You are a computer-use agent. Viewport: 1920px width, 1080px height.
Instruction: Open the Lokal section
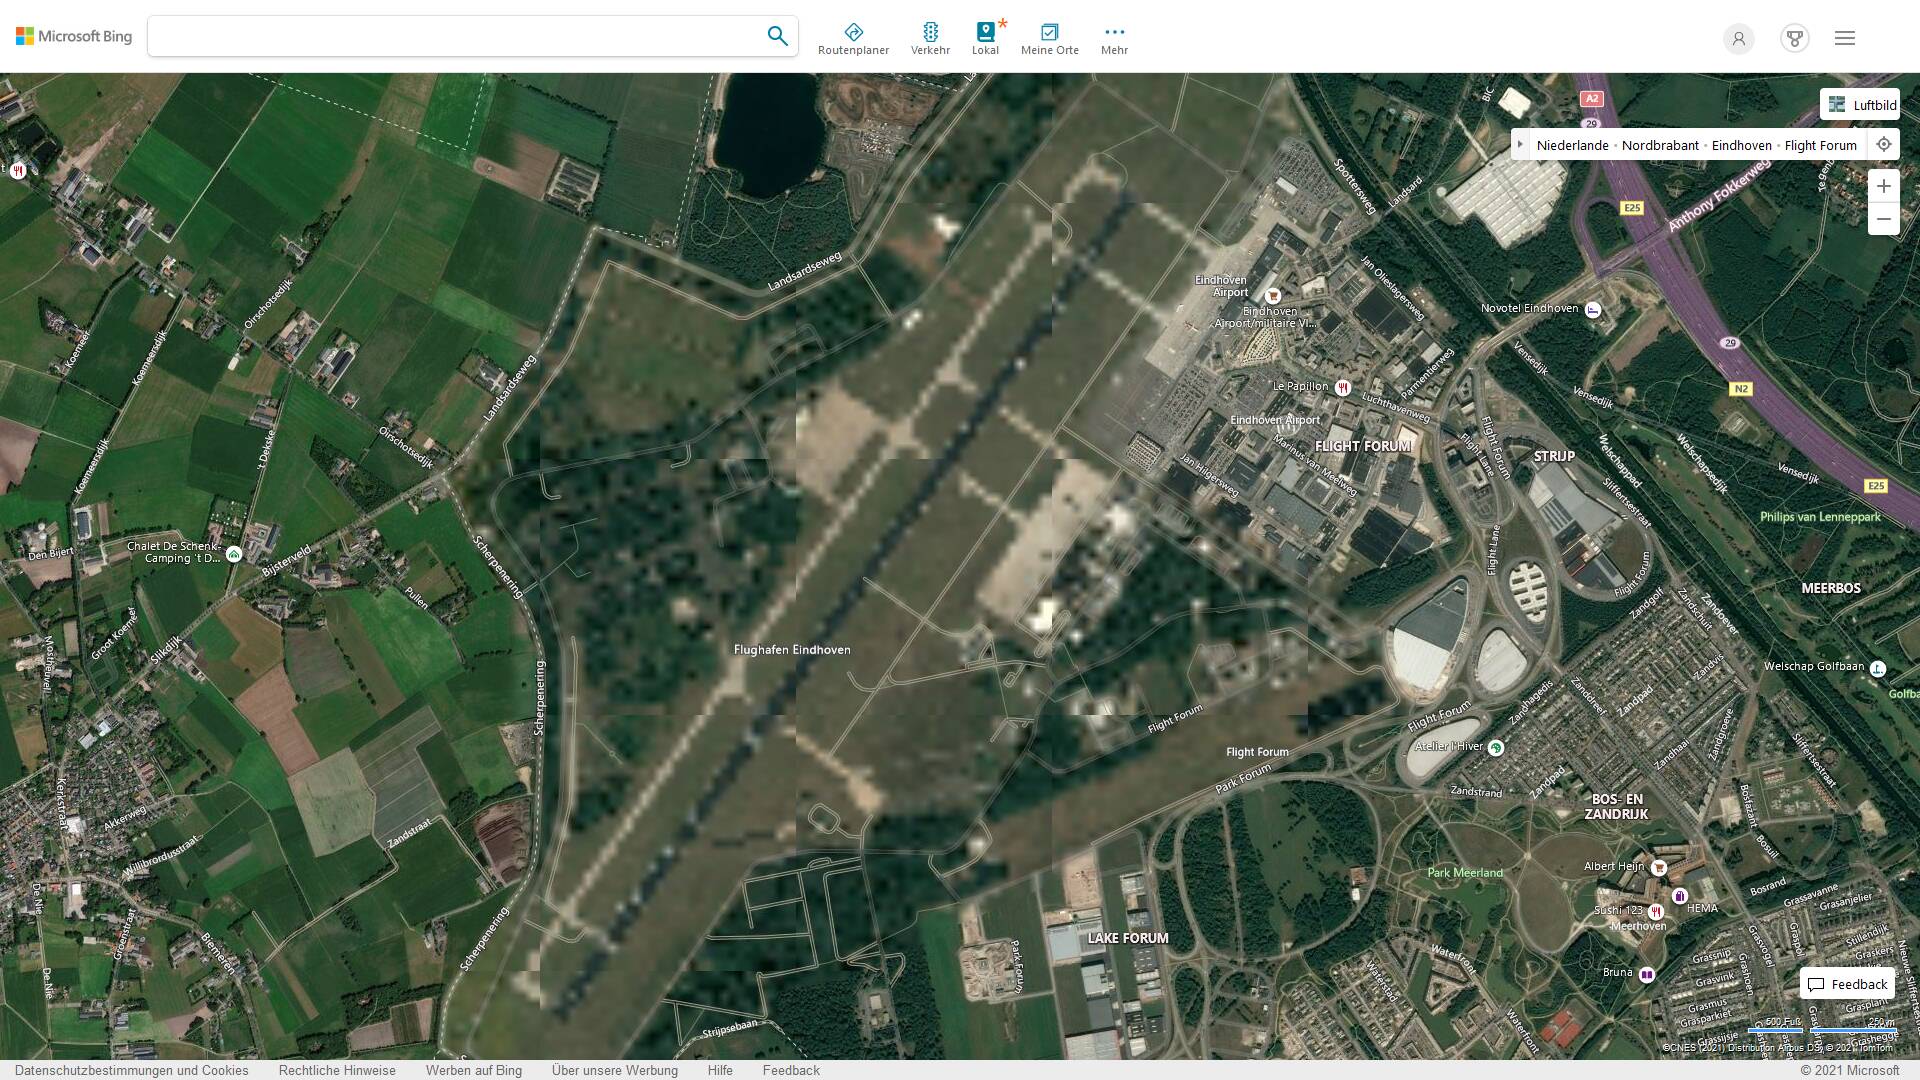pos(985,39)
